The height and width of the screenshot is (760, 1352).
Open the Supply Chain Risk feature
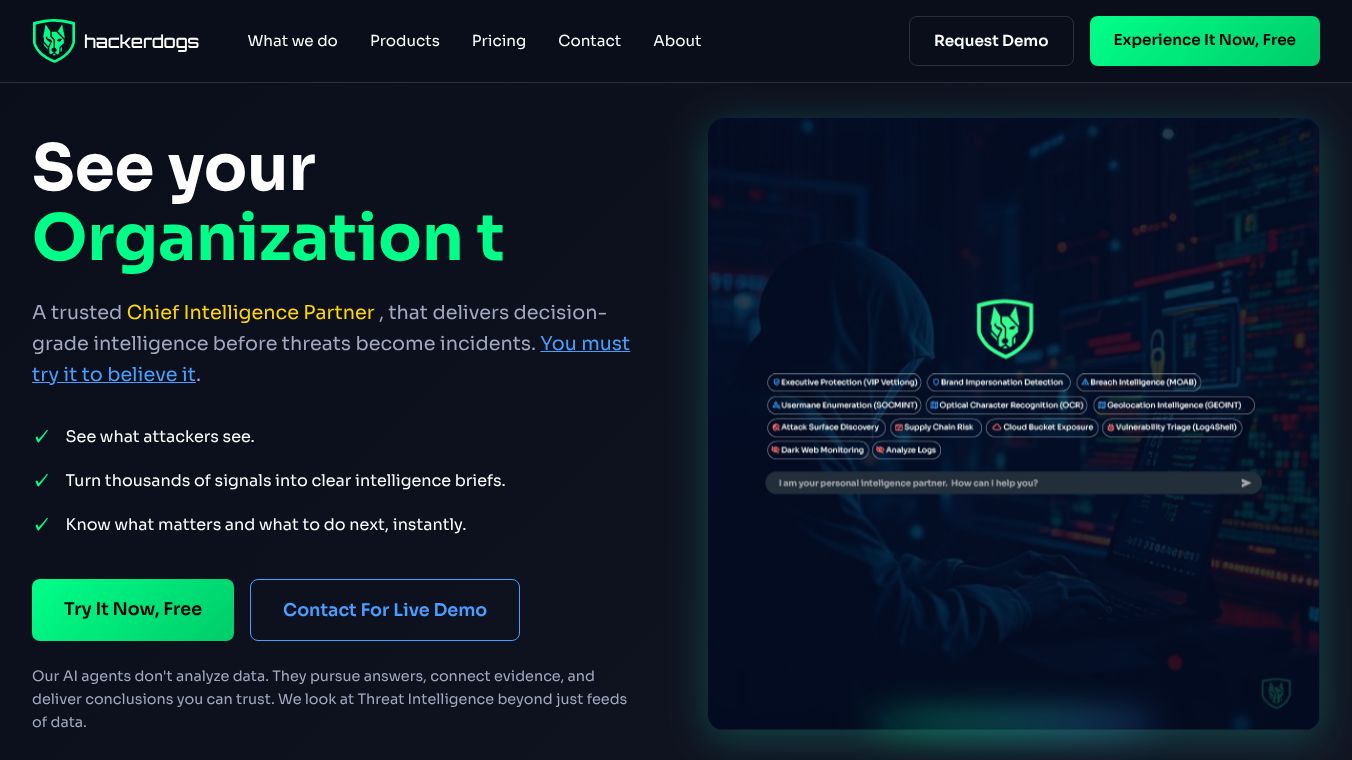[x=937, y=427]
